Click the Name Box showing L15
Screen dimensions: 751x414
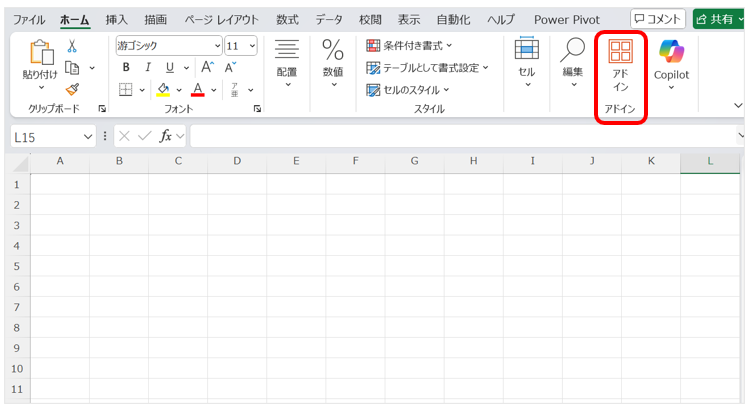coord(46,138)
